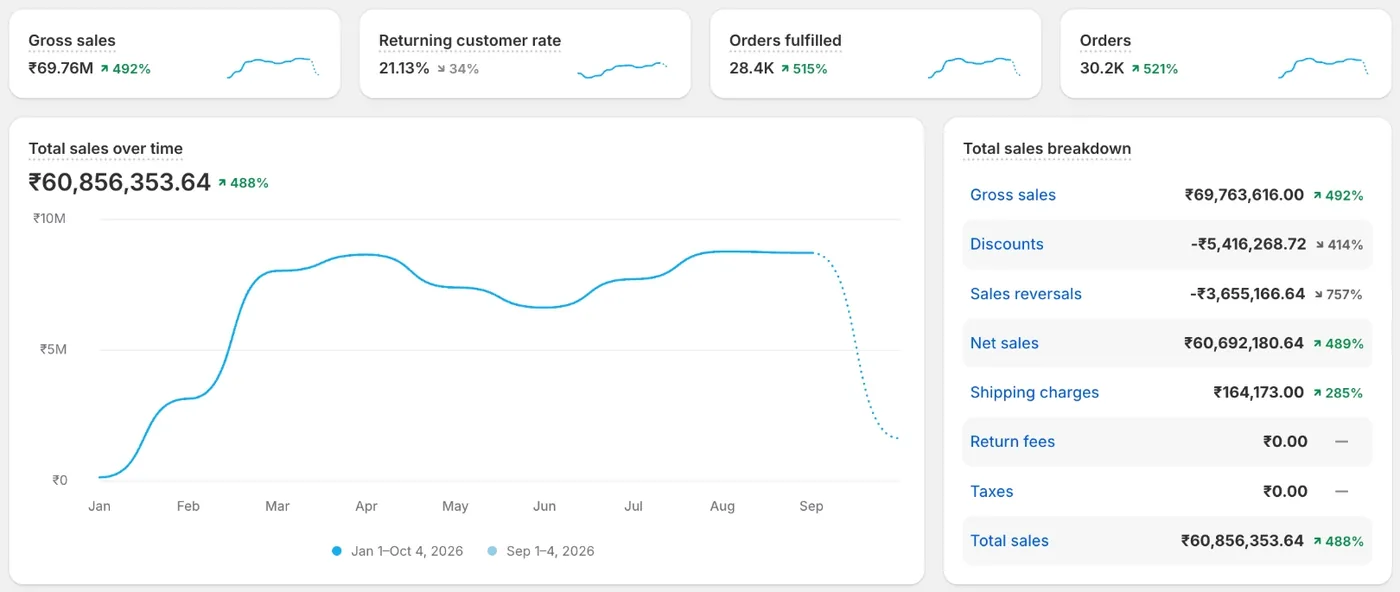Image resolution: width=1400 pixels, height=592 pixels.
Task: Click the 28.4K orders fulfilled value
Action: click(751, 68)
